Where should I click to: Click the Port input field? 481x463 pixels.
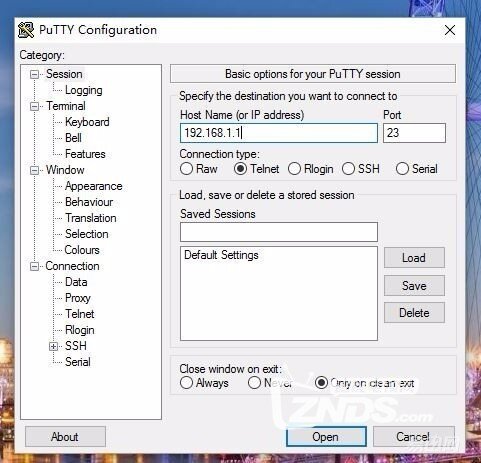click(x=414, y=133)
